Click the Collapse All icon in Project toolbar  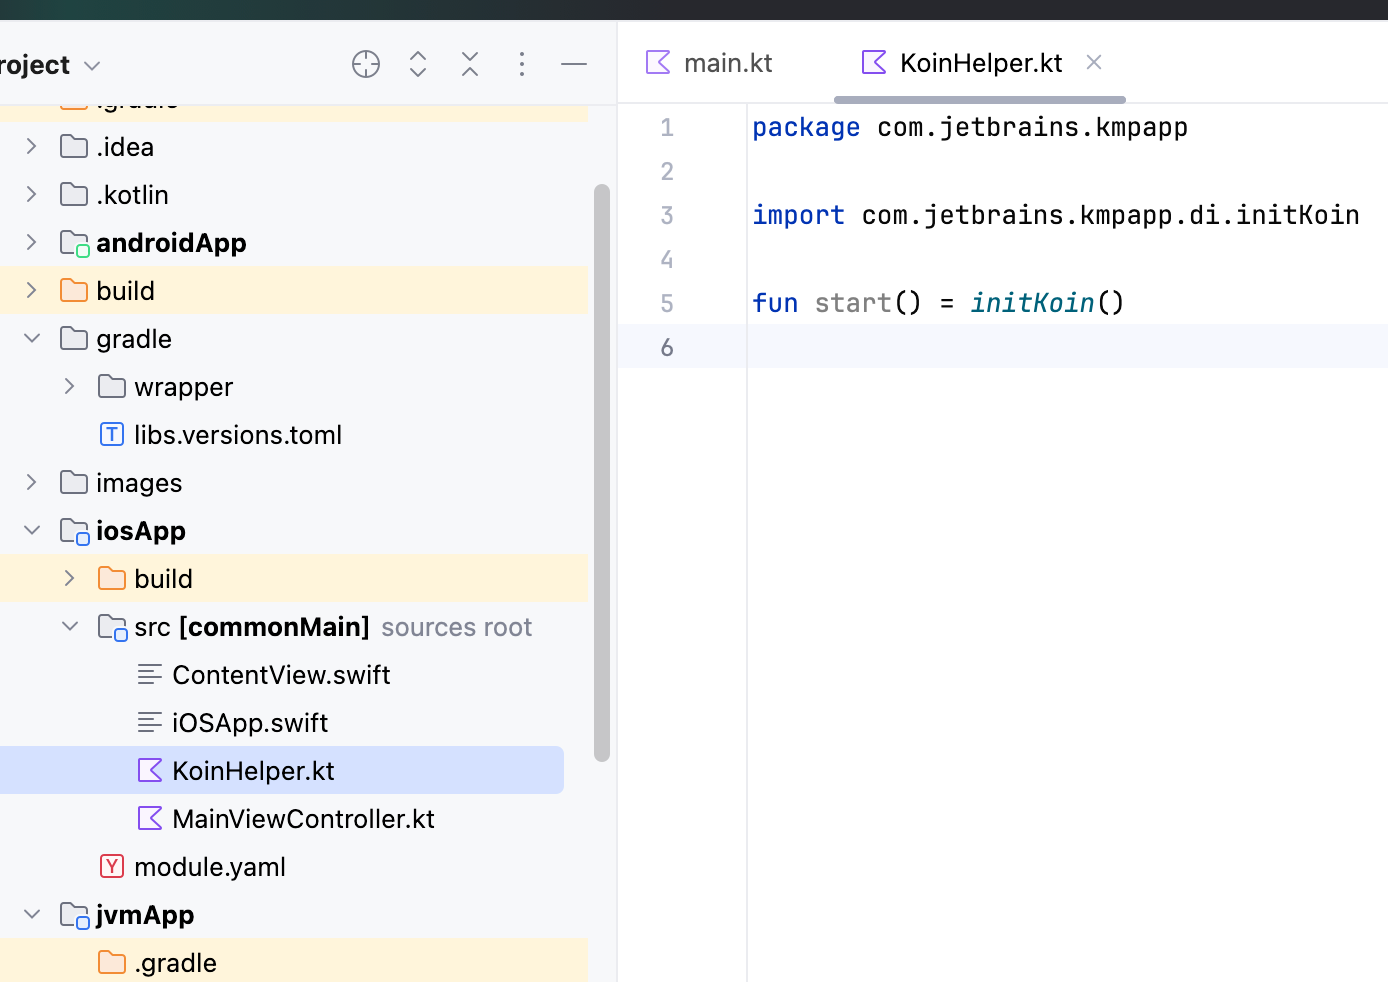pos(470,64)
